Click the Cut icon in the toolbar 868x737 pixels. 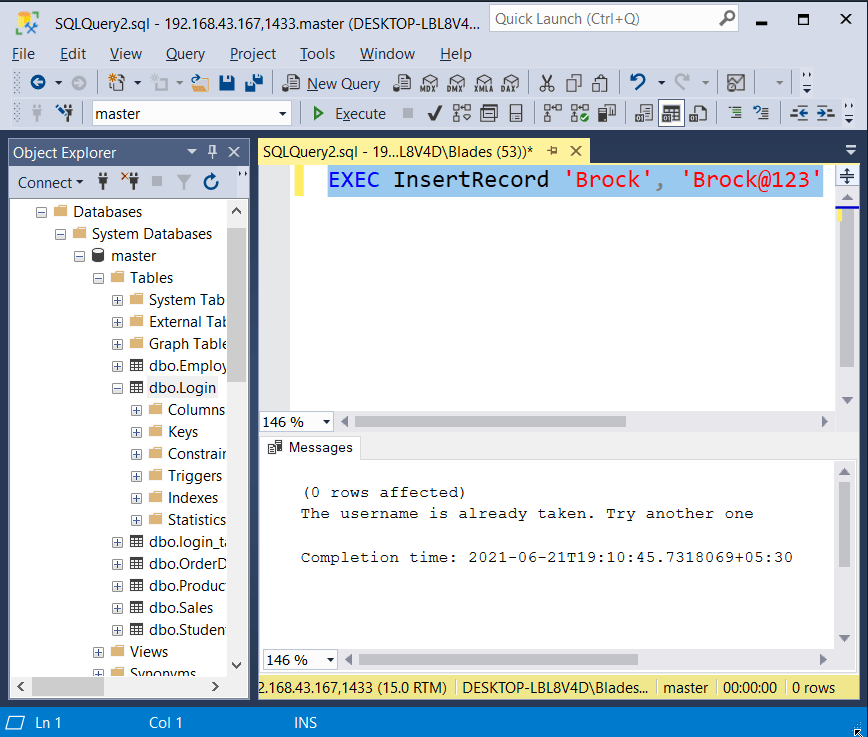(x=546, y=83)
